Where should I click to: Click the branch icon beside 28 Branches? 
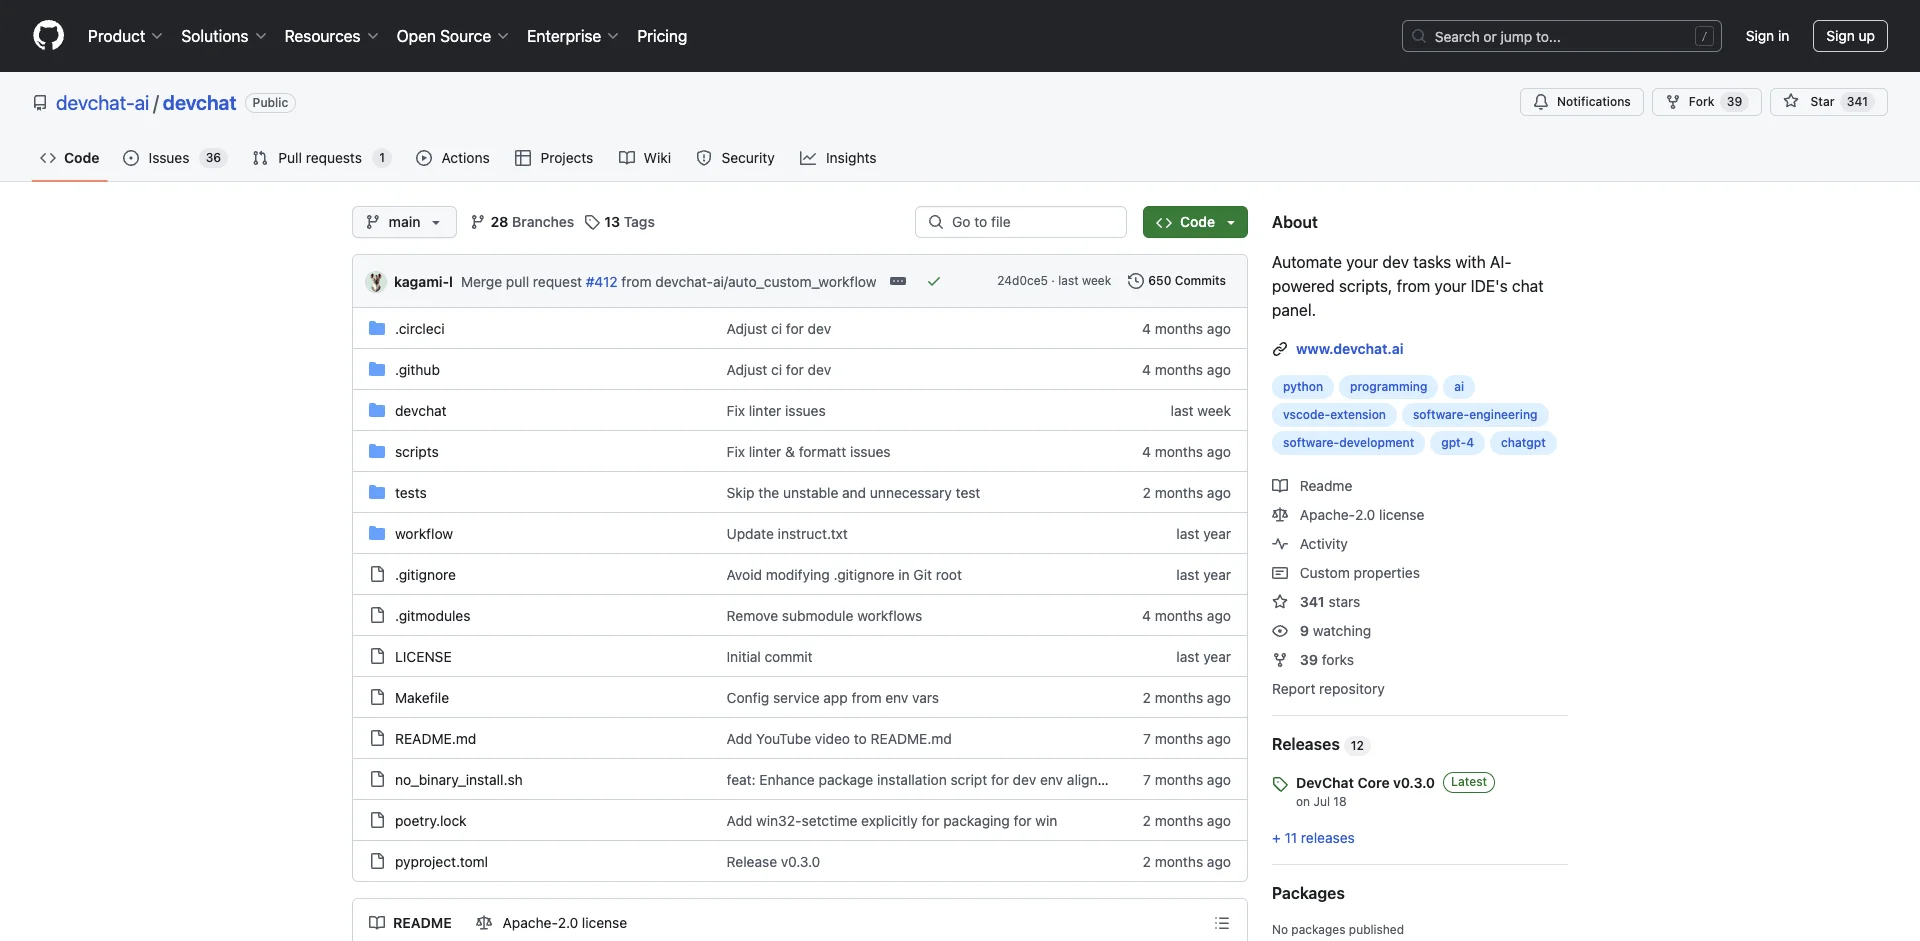pyautogui.click(x=478, y=222)
